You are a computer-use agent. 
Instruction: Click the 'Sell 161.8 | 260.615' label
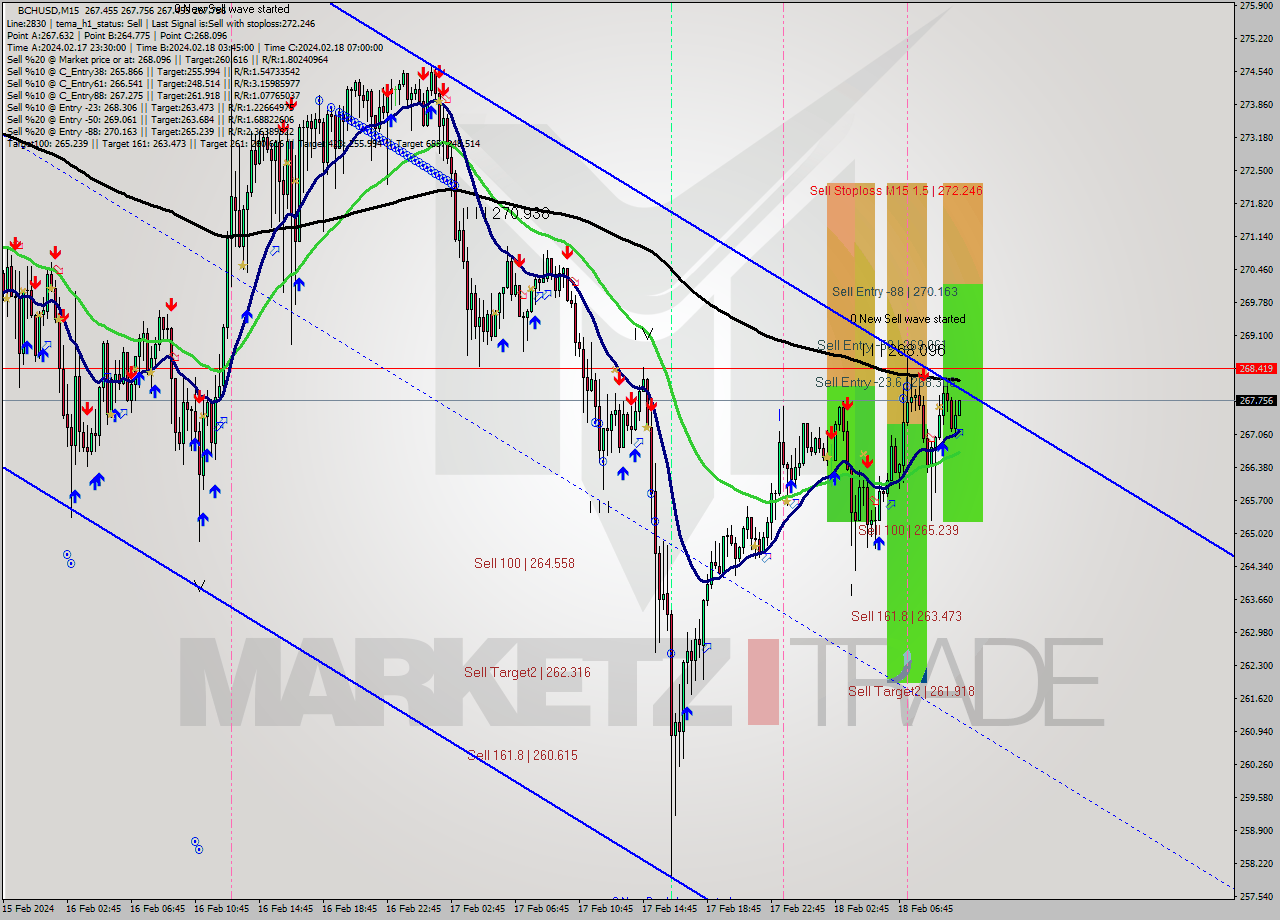(x=522, y=755)
